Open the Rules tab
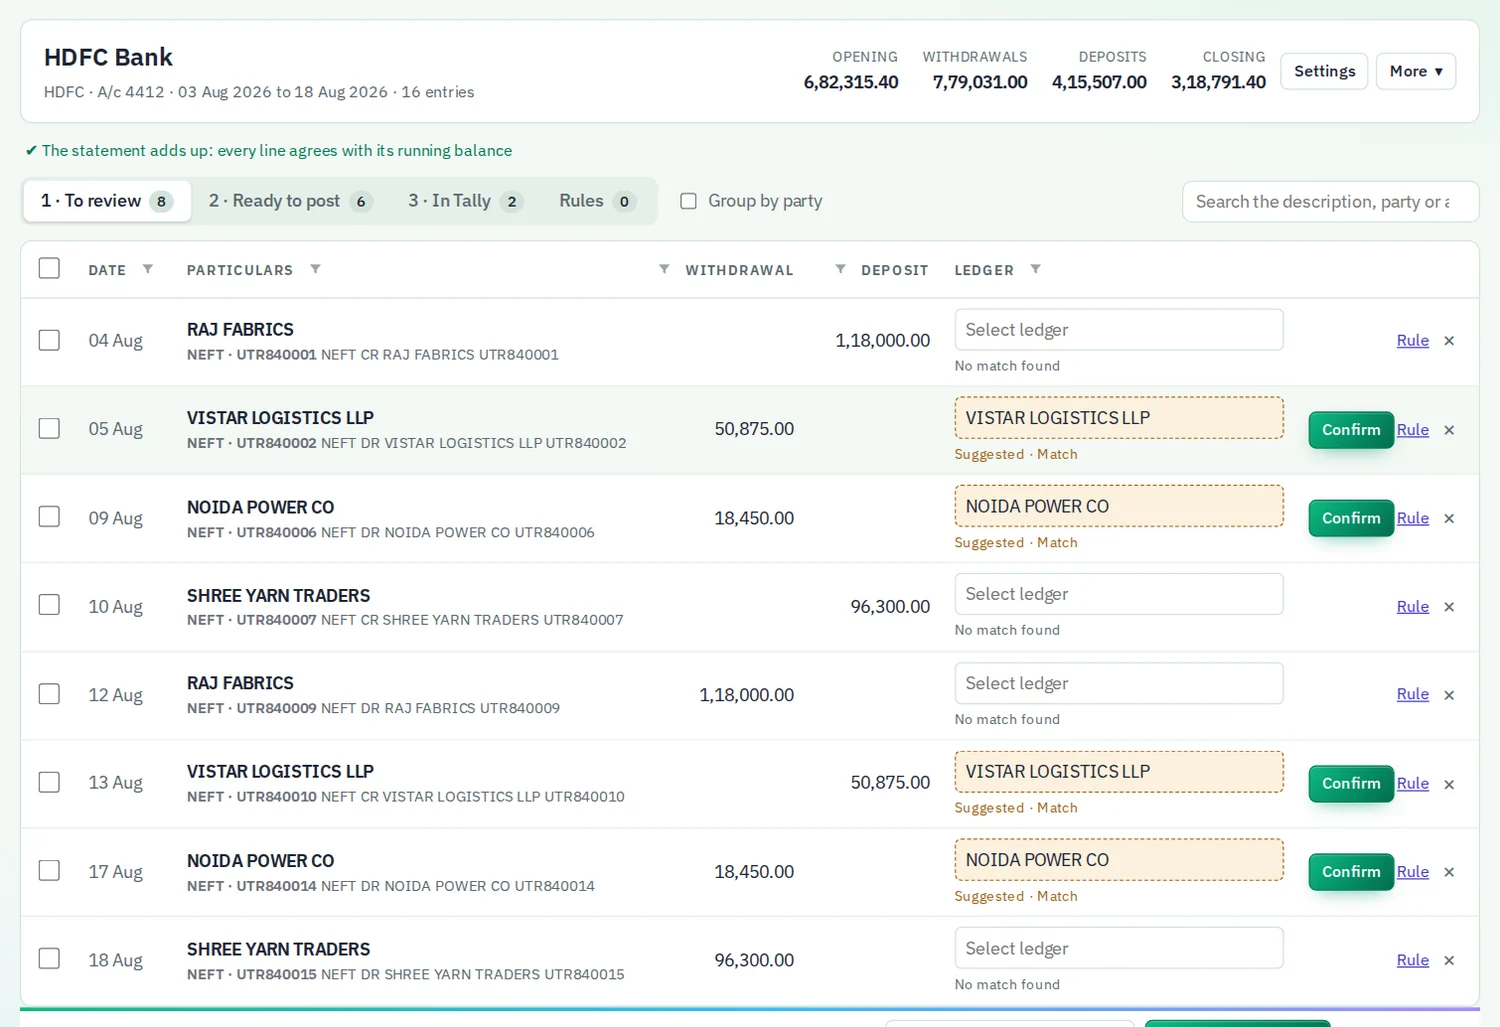This screenshot has height=1027, width=1500. click(597, 201)
